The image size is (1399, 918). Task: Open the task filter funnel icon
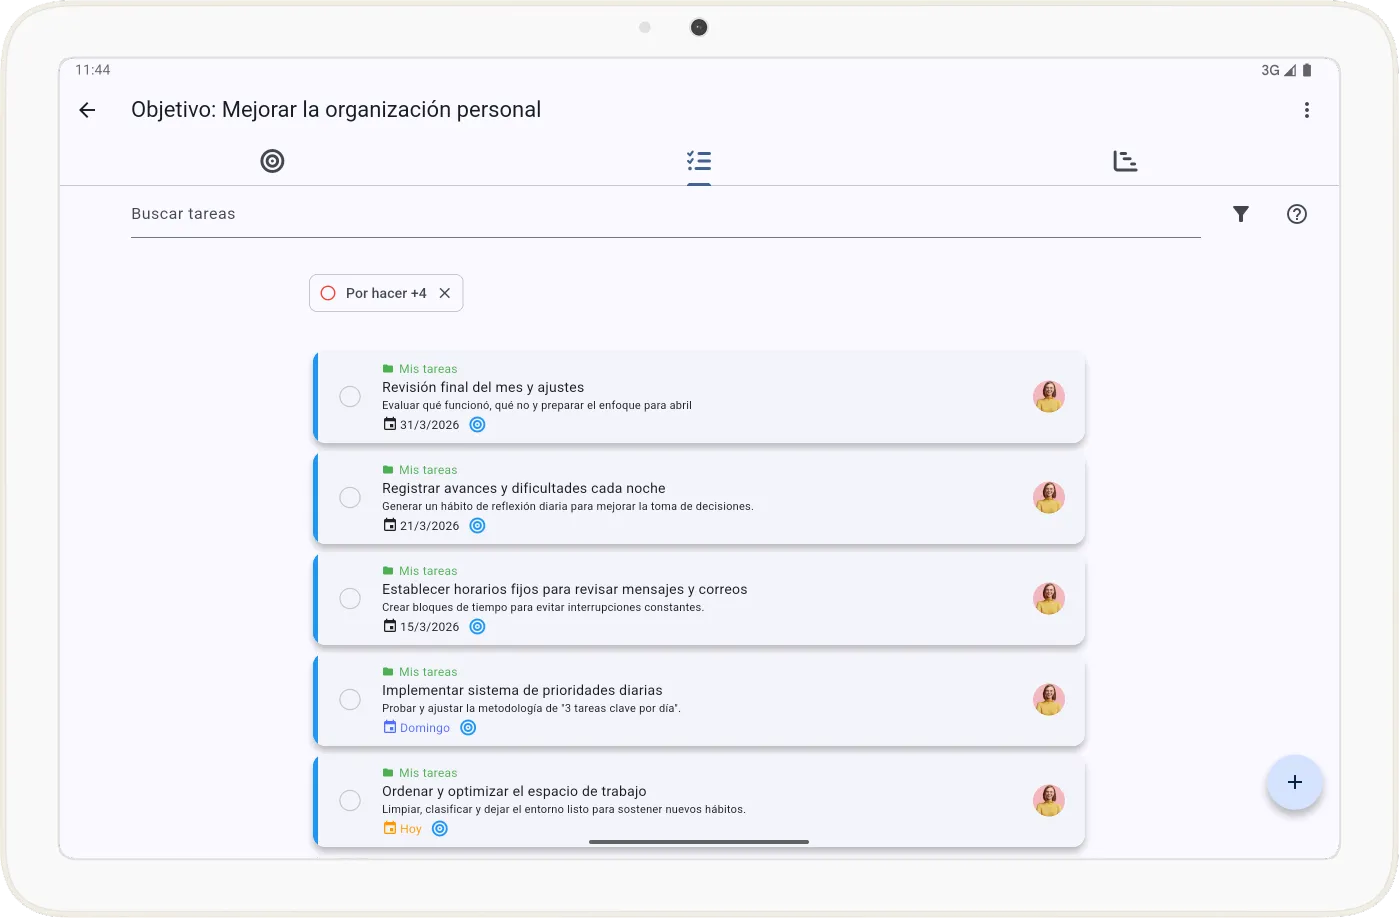point(1241,214)
